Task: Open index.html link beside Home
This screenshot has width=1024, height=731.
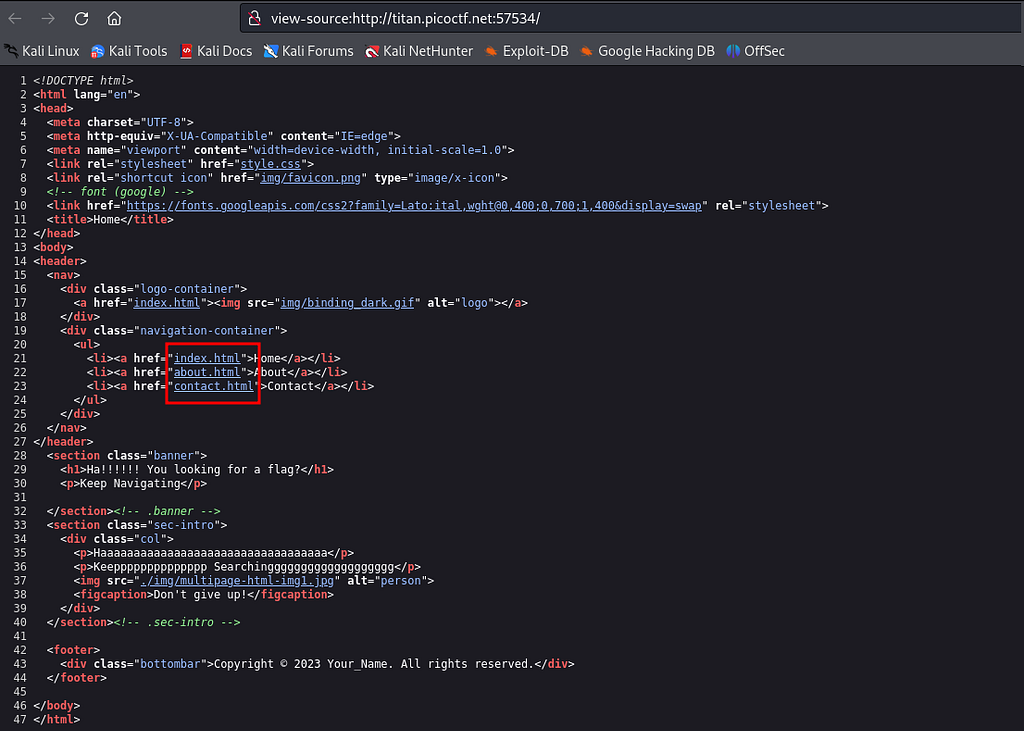Action: 207,359
